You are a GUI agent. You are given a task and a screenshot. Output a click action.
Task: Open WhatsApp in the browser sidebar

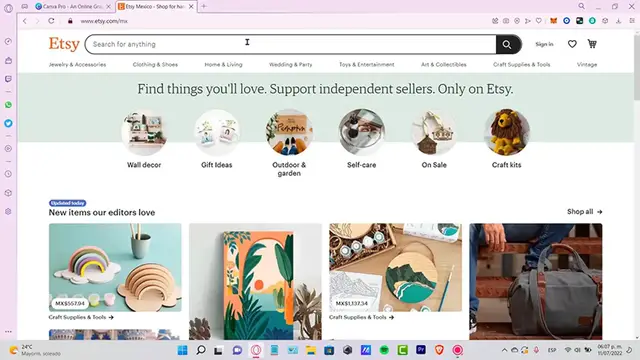(x=8, y=105)
